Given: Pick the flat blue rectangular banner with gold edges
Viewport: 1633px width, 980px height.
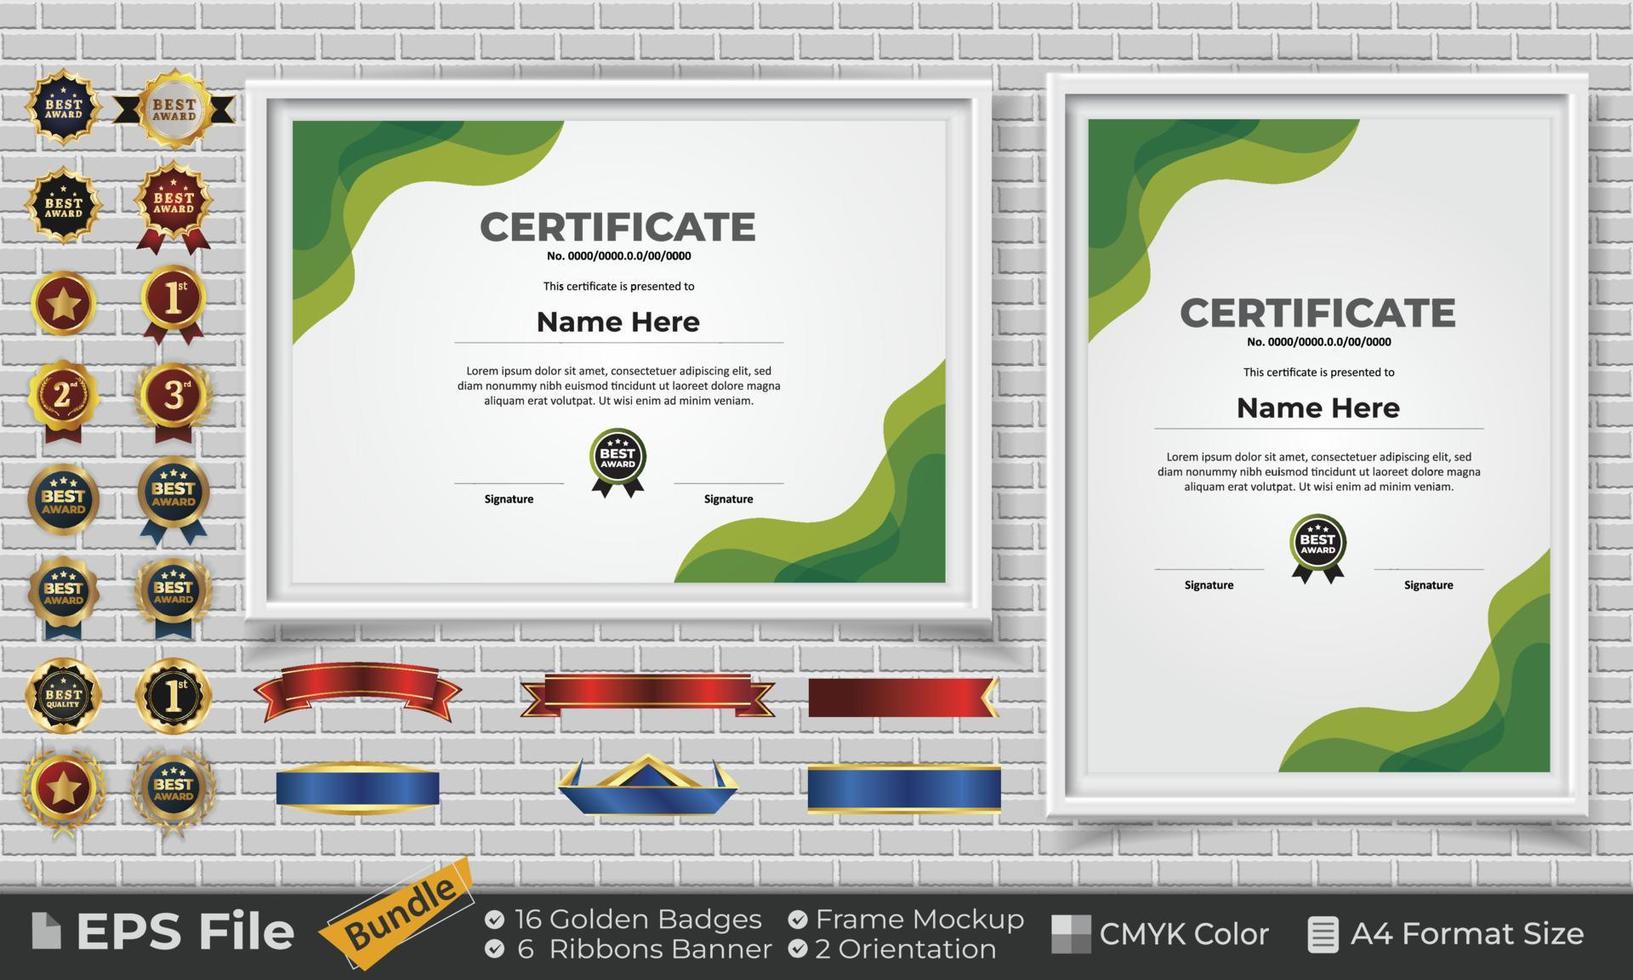Looking at the screenshot, I should pyautogui.click(x=904, y=788).
